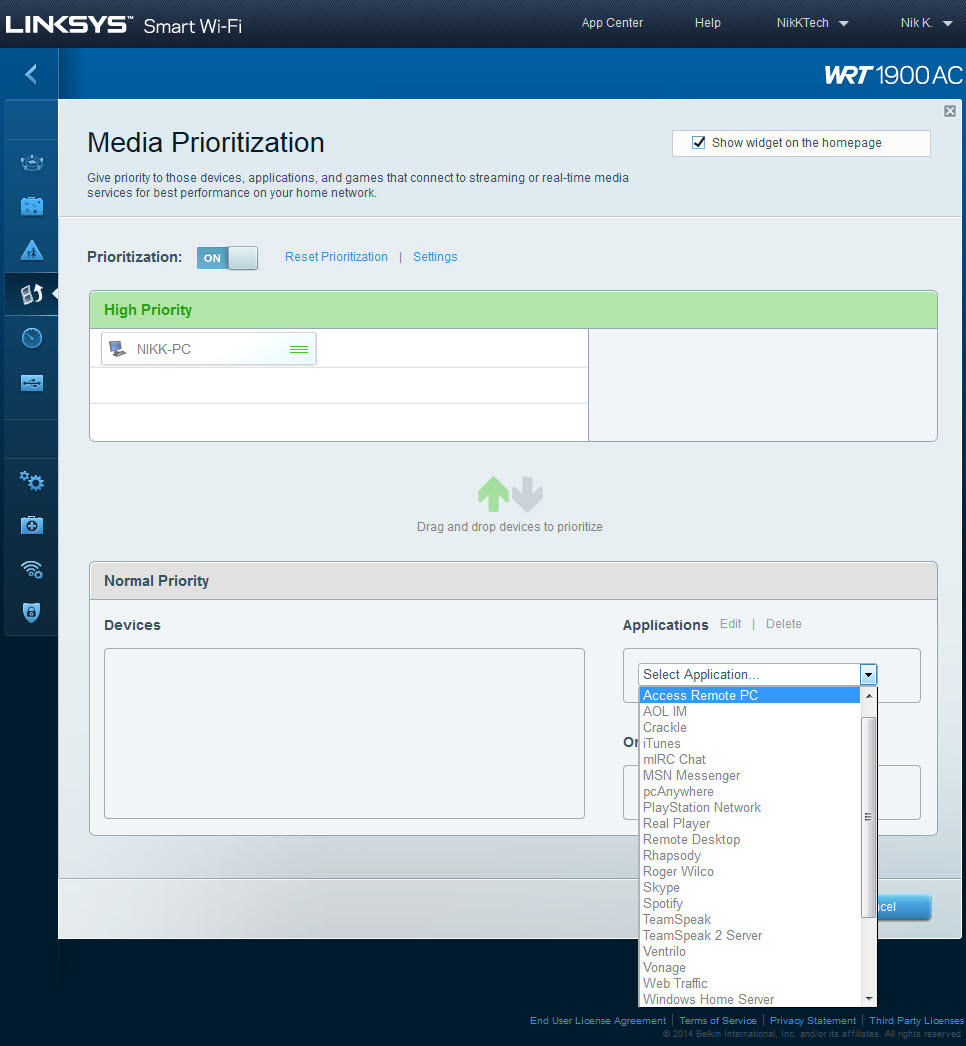Select TeamSpeak 2 Server from the list
966x1046 pixels.
pos(749,935)
